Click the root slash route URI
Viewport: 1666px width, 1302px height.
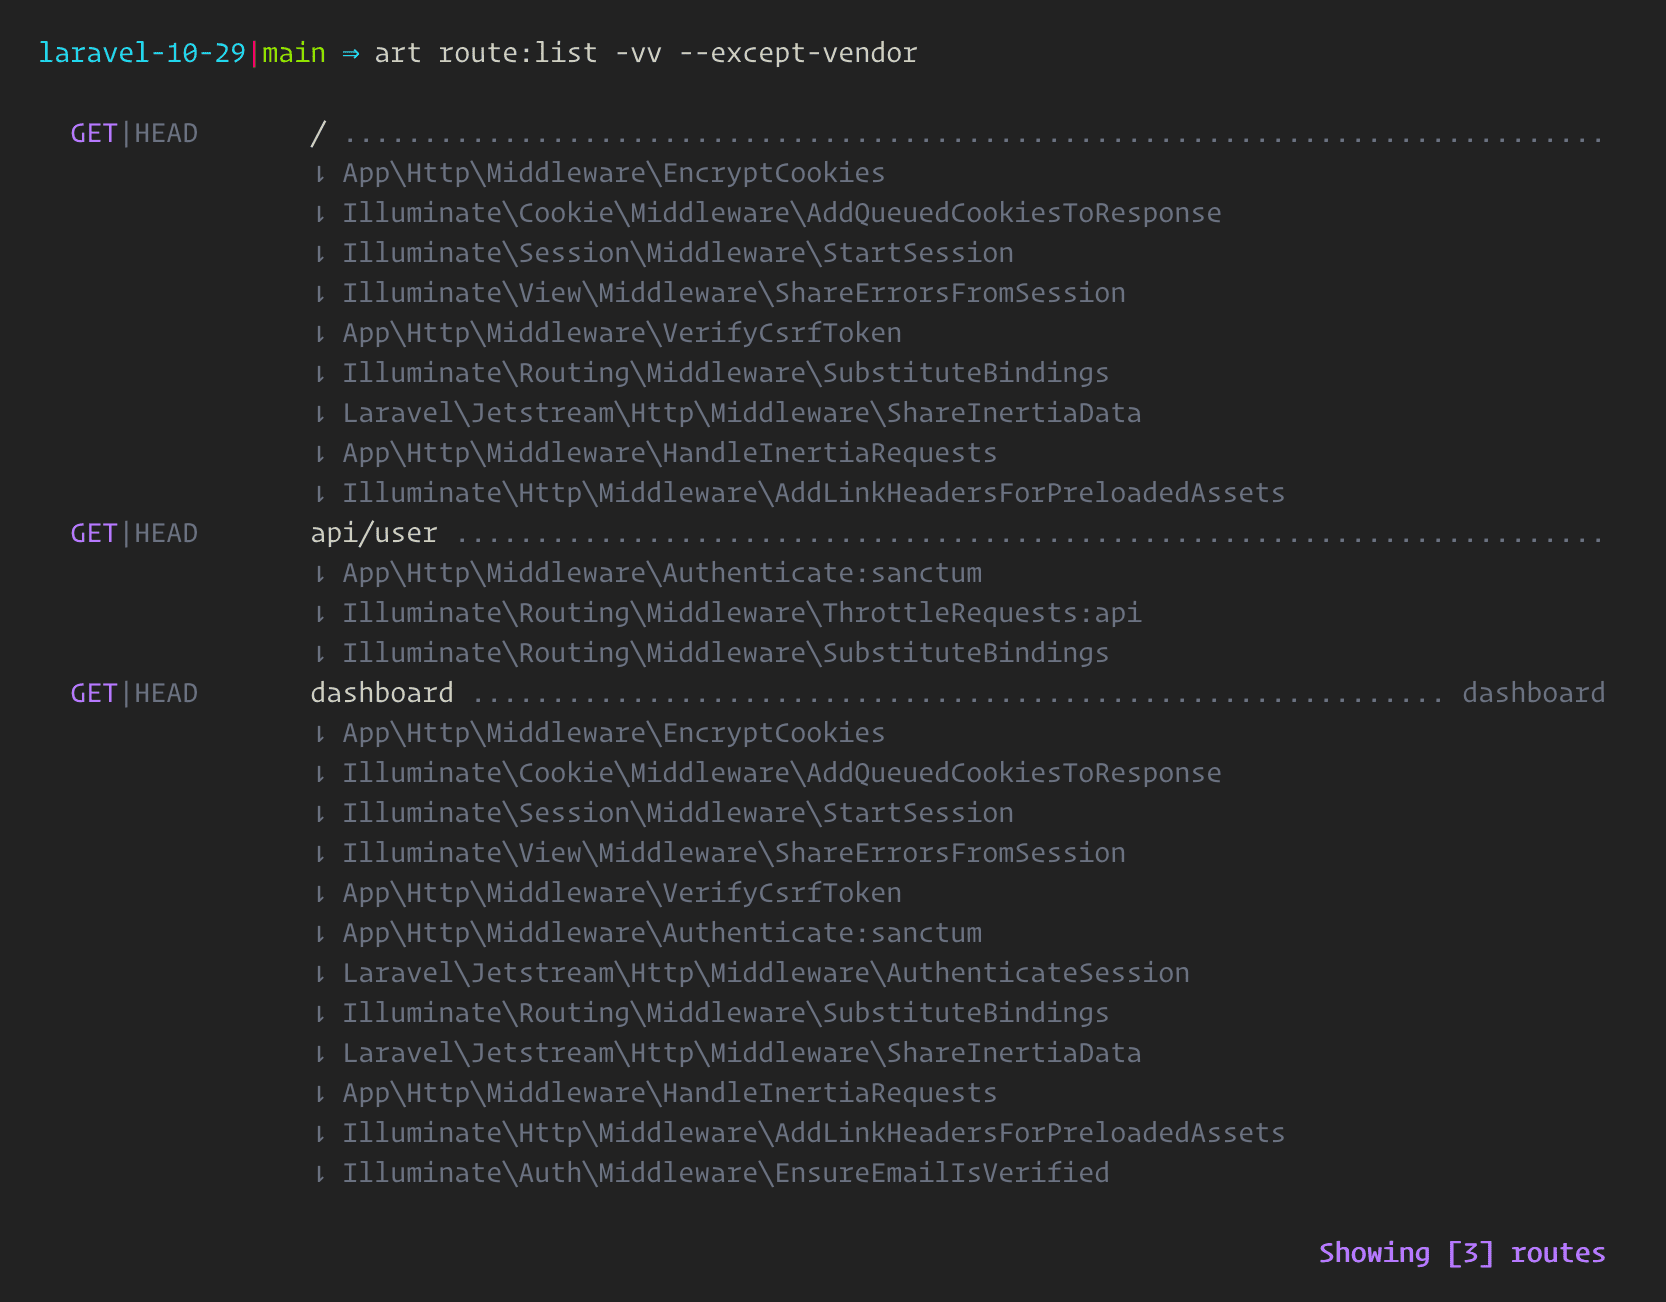[318, 133]
